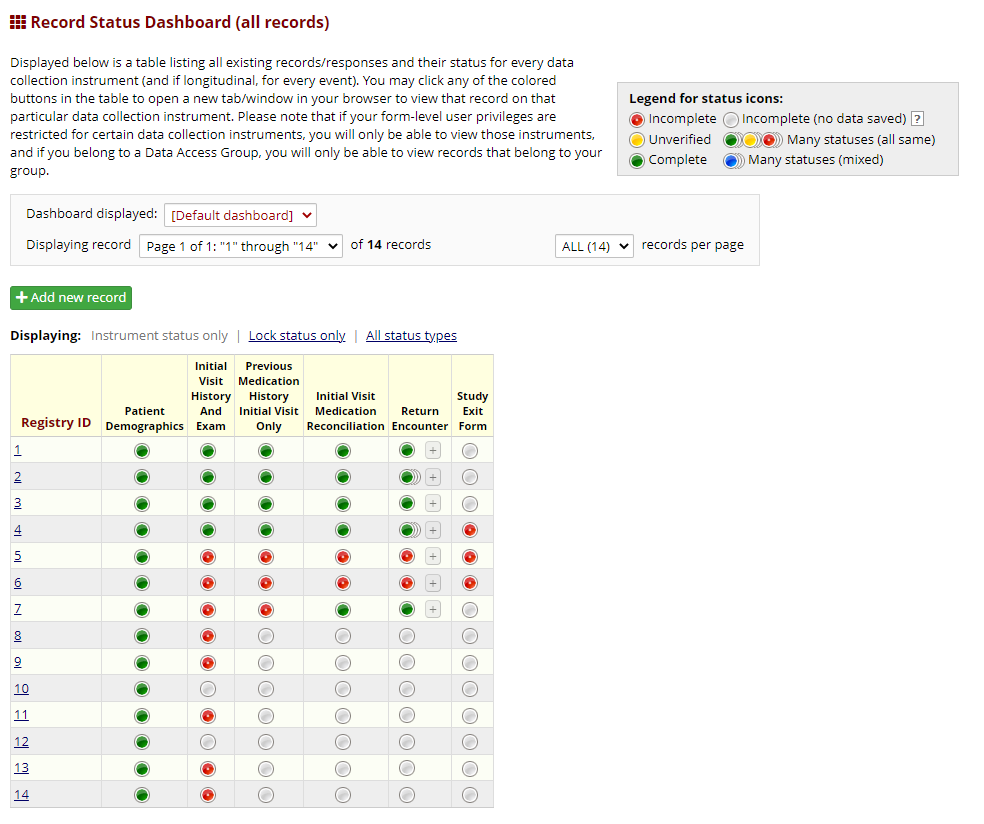Viewport: 984px width, 824px height.
Task: Click record 2 Return Encounter stacked status icon
Action: pyautogui.click(x=410, y=478)
